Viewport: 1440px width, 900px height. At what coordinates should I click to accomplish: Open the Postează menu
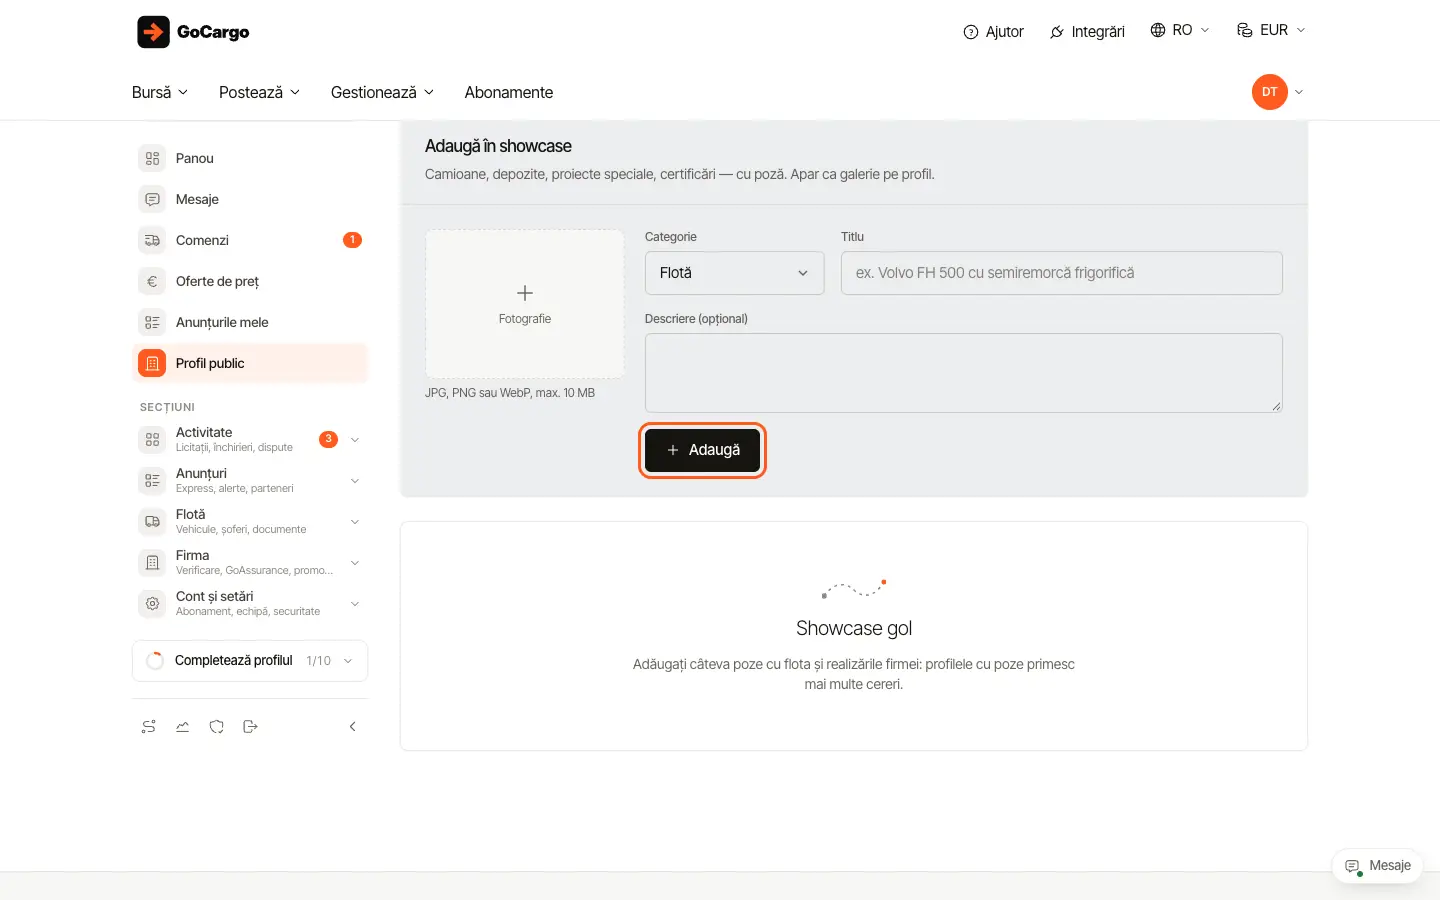tap(259, 92)
